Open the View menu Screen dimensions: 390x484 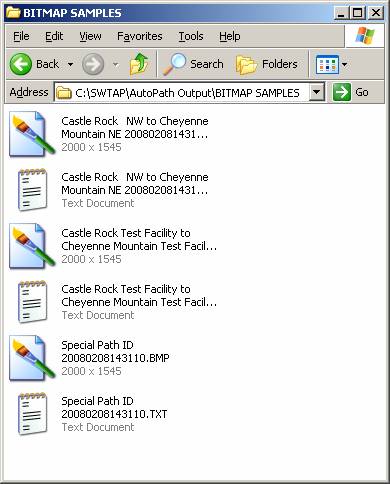(90, 36)
